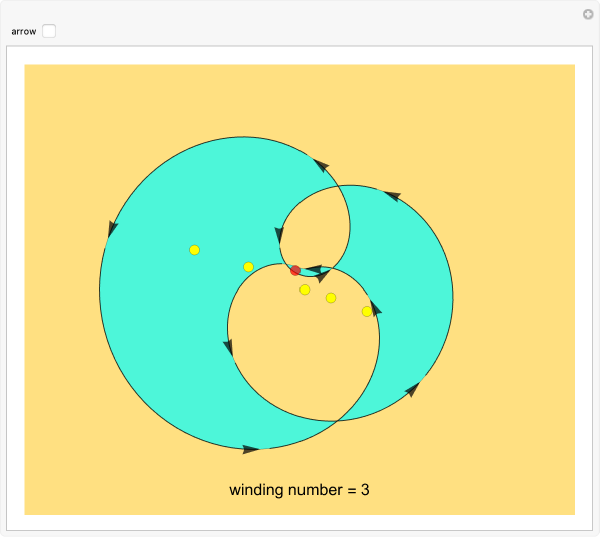Click the topmost arrowhead on the curve

[321, 164]
